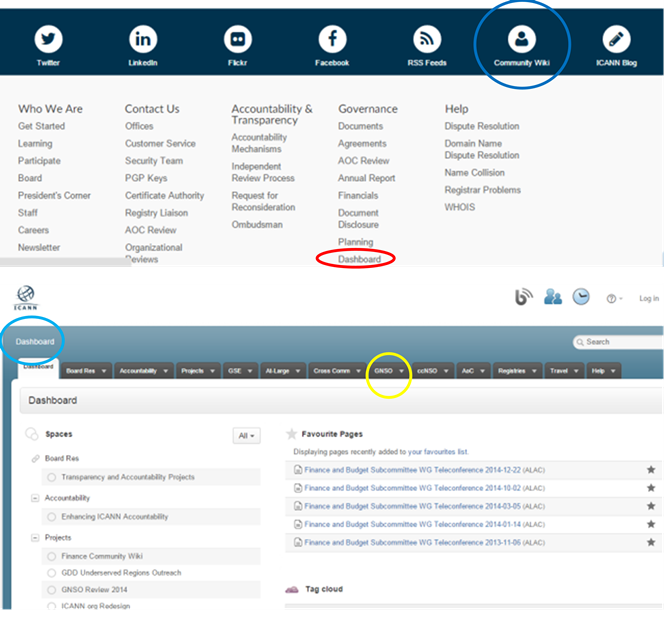Click into the wiki Search field
The height and width of the screenshot is (626, 664).
pyautogui.click(x=619, y=342)
